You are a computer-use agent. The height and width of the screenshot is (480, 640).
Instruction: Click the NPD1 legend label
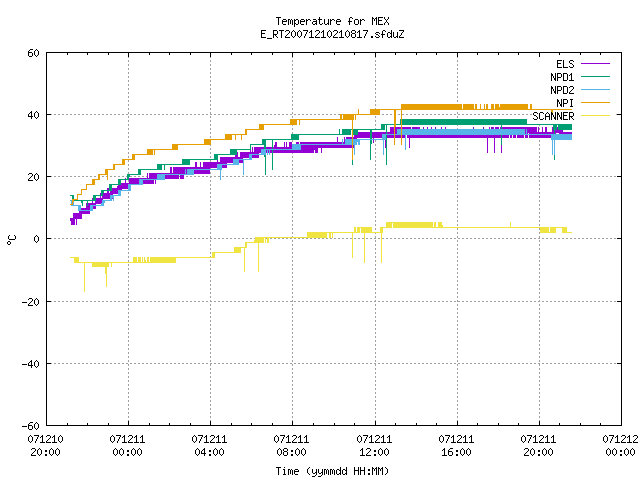tap(562, 77)
